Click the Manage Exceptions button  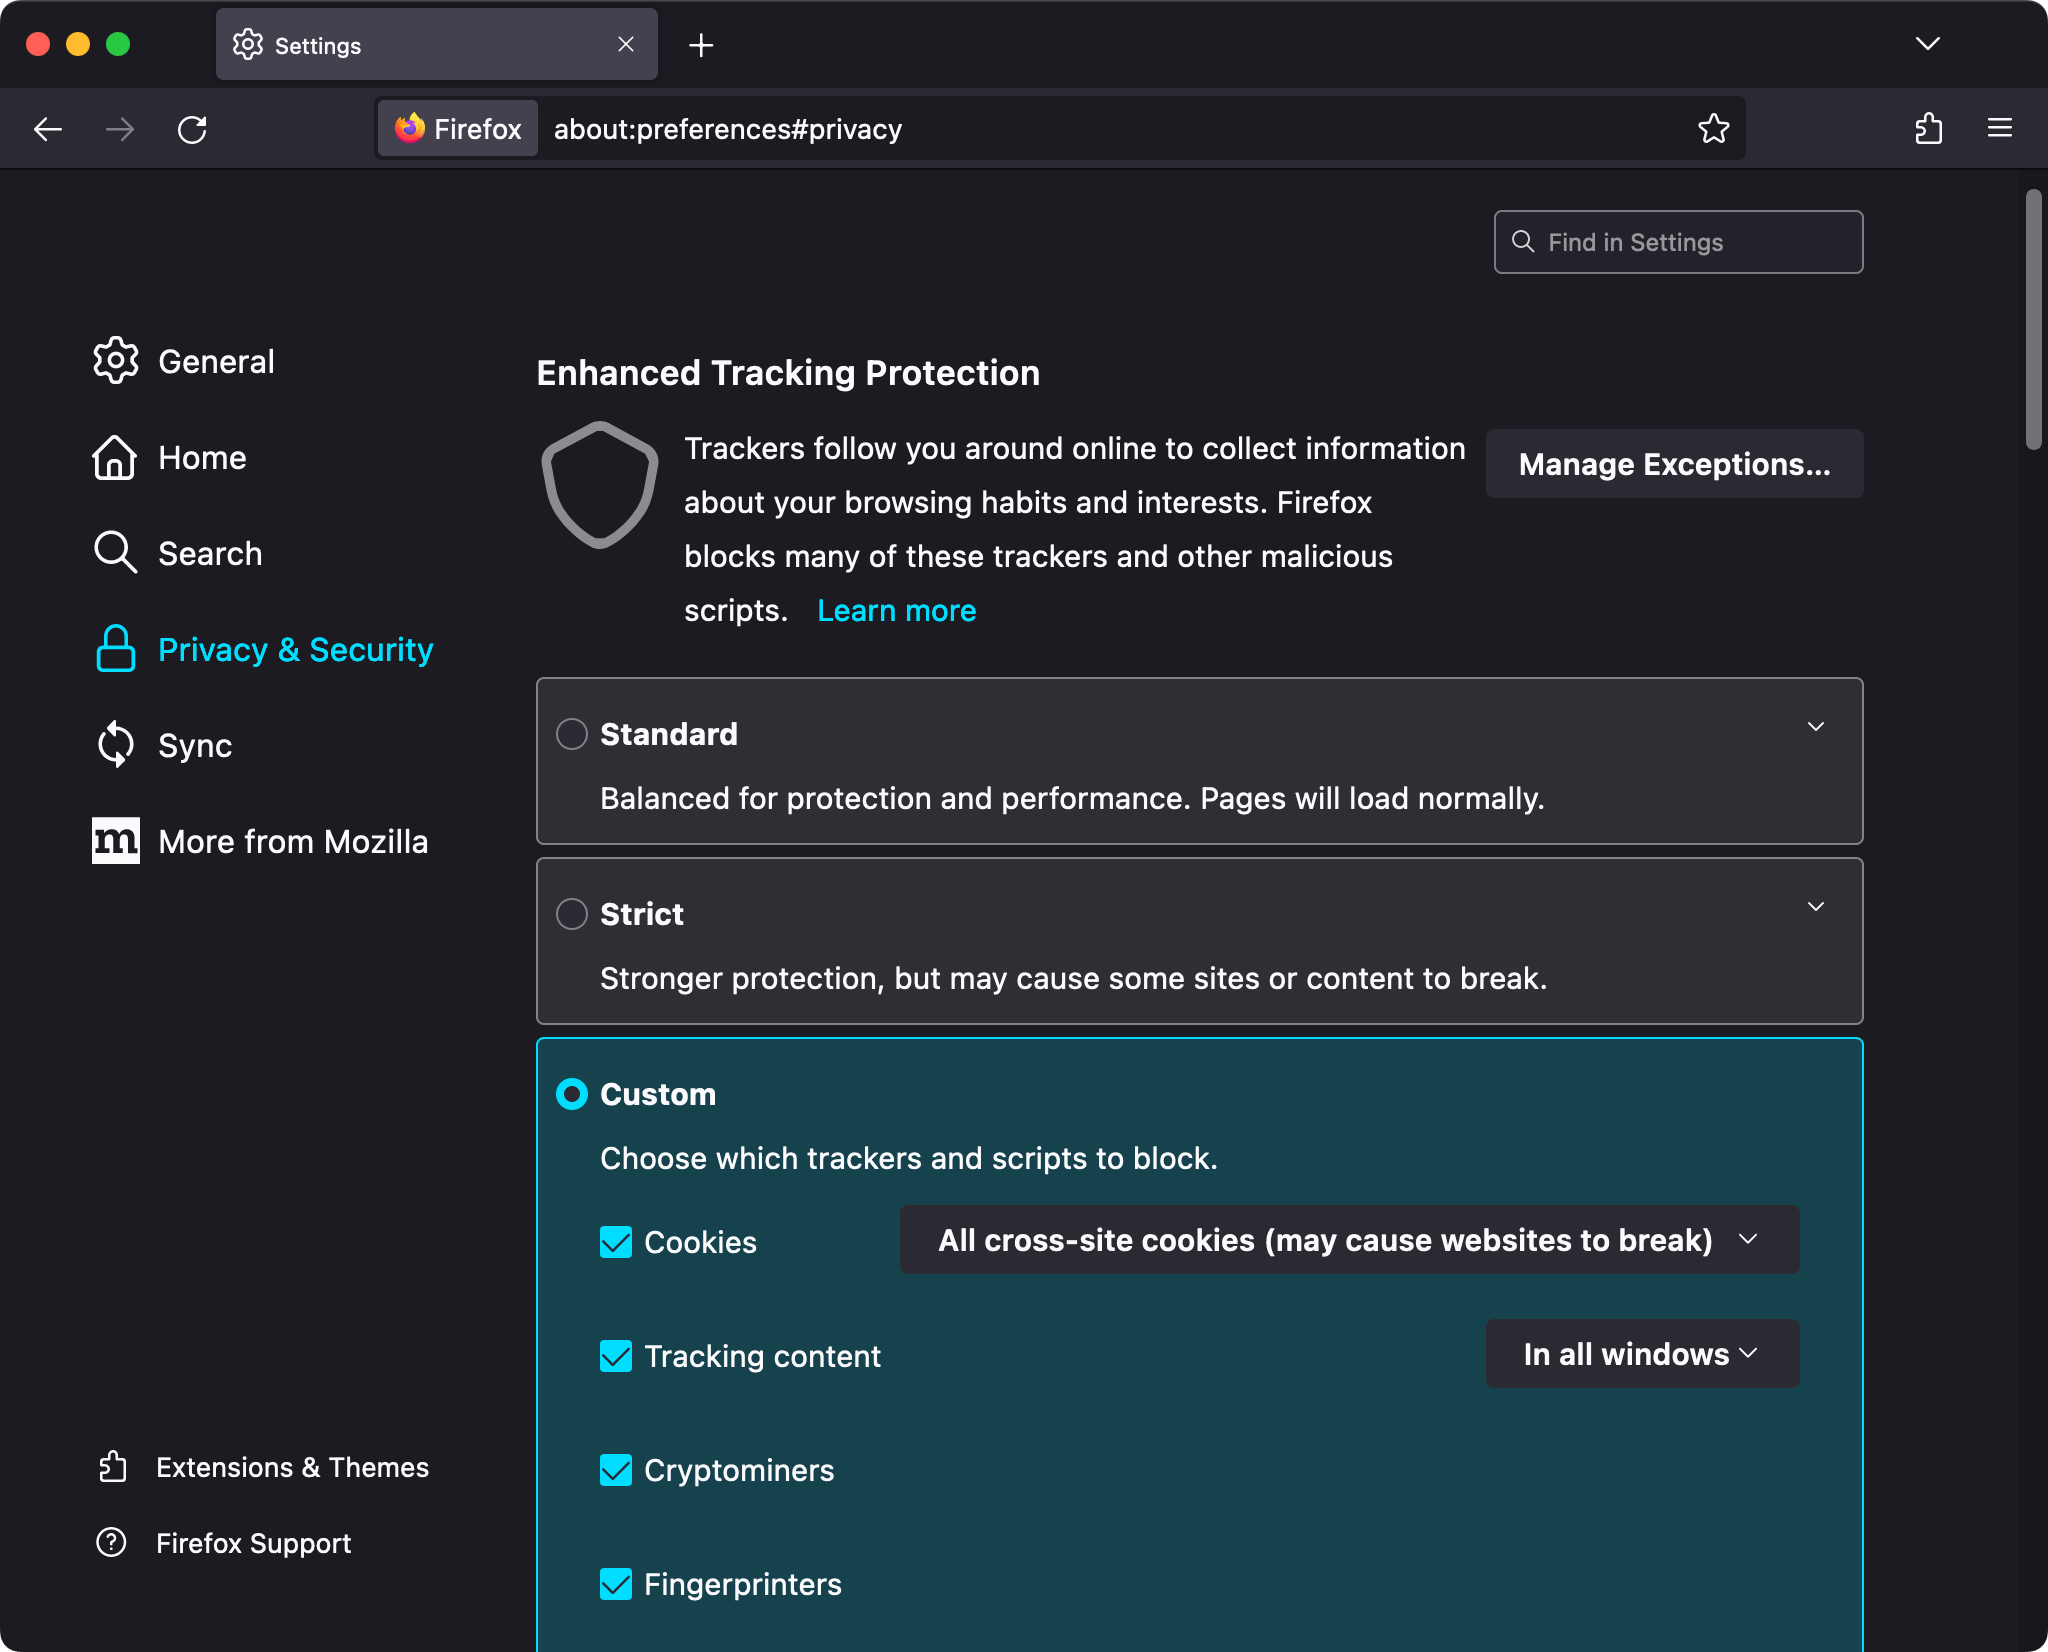pyautogui.click(x=1673, y=463)
